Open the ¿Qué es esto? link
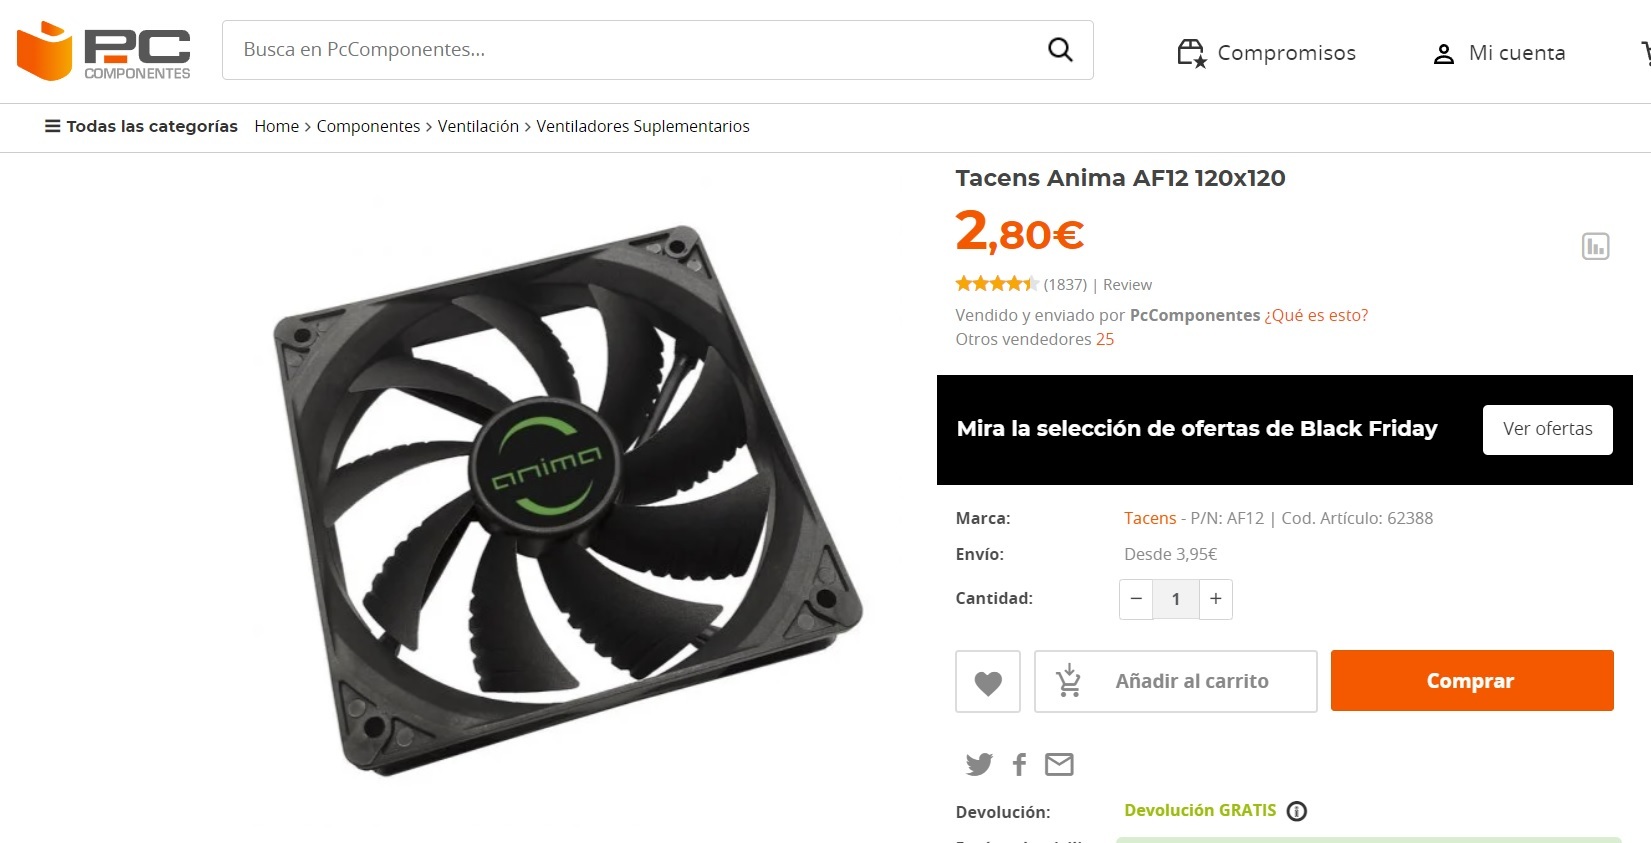 [1316, 315]
